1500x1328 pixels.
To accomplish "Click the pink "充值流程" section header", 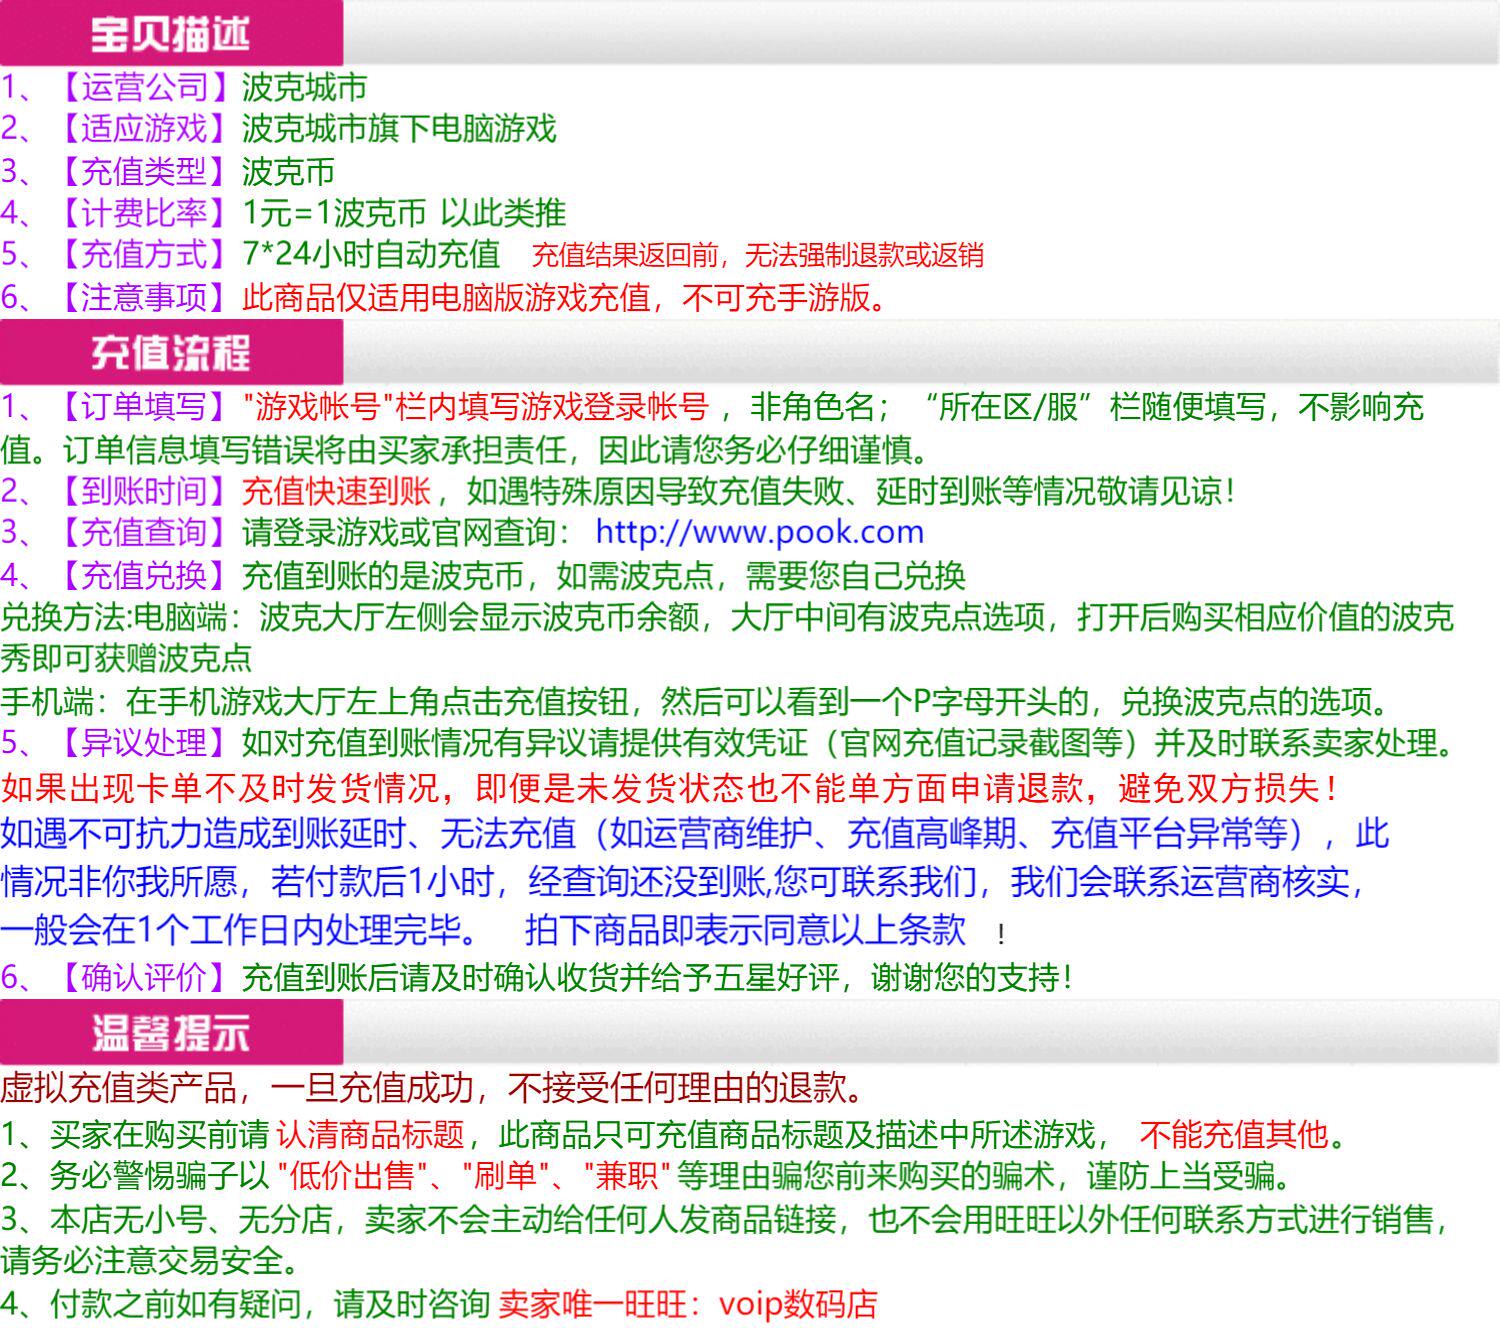I will [x=171, y=352].
